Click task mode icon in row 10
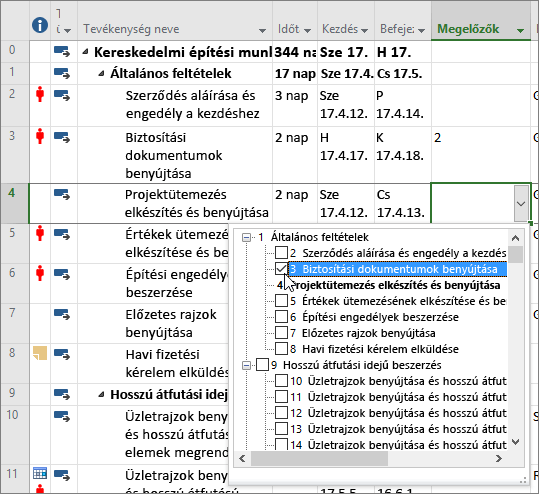Viewport: 539px width, 494px height. click(62, 416)
